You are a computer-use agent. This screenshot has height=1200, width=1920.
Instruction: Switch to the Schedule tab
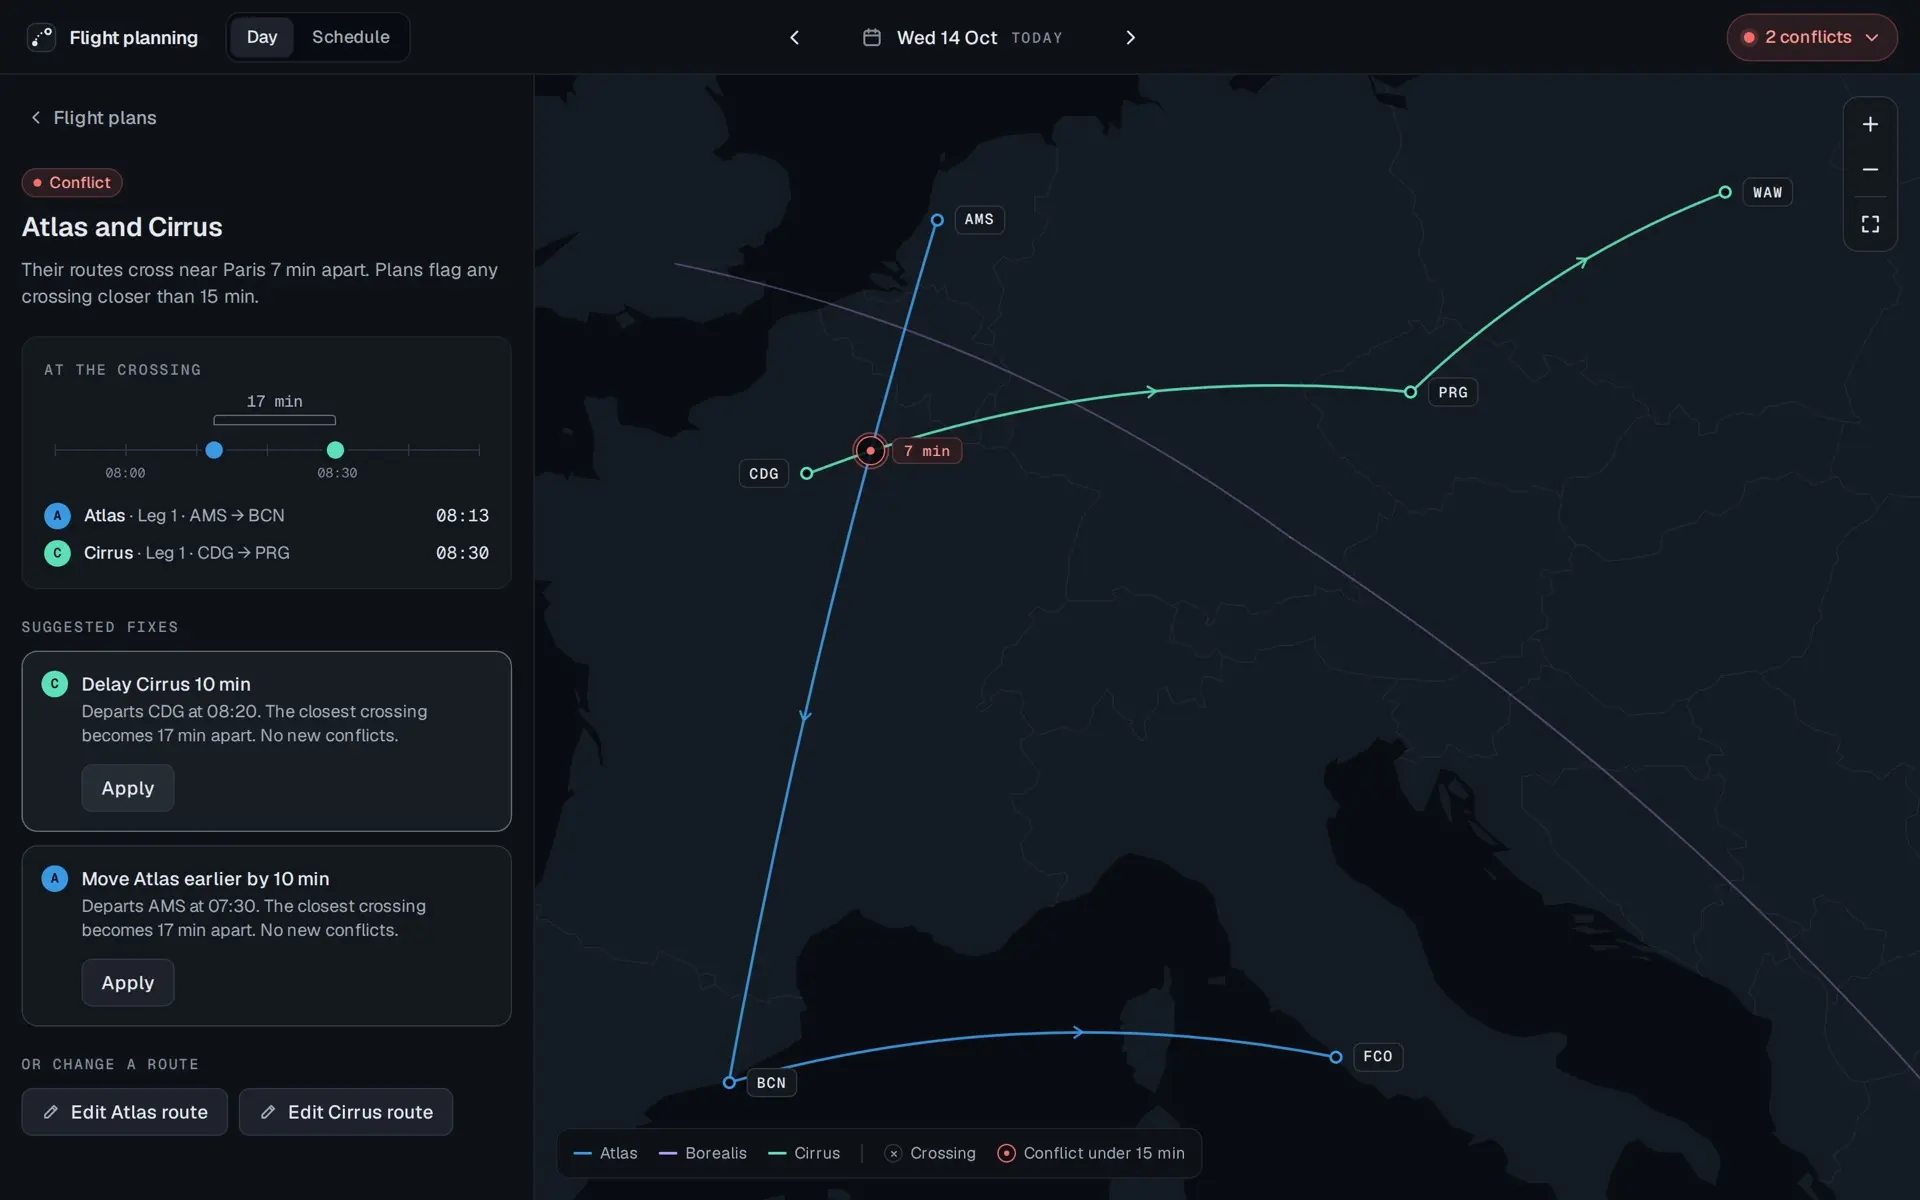coord(350,37)
